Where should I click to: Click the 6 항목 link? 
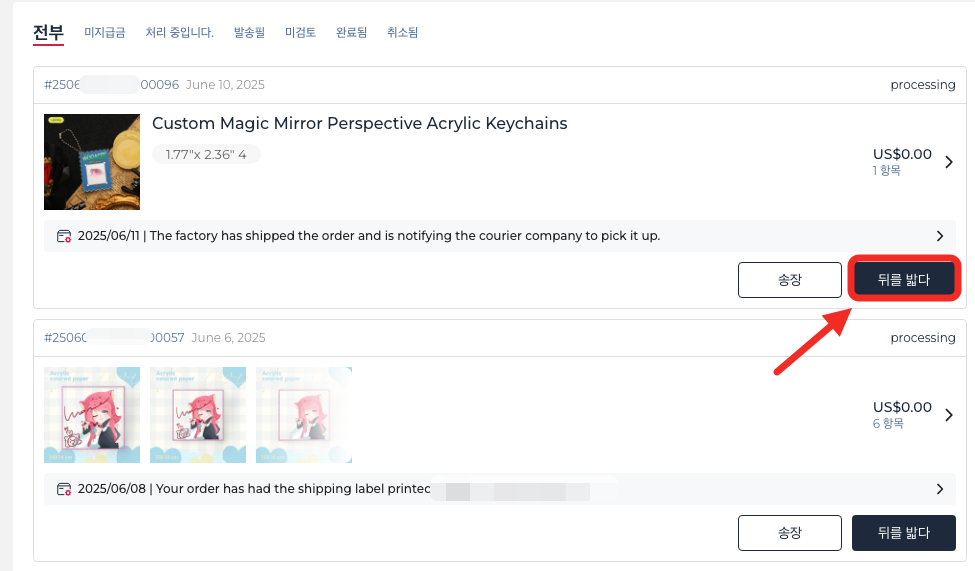pos(888,424)
